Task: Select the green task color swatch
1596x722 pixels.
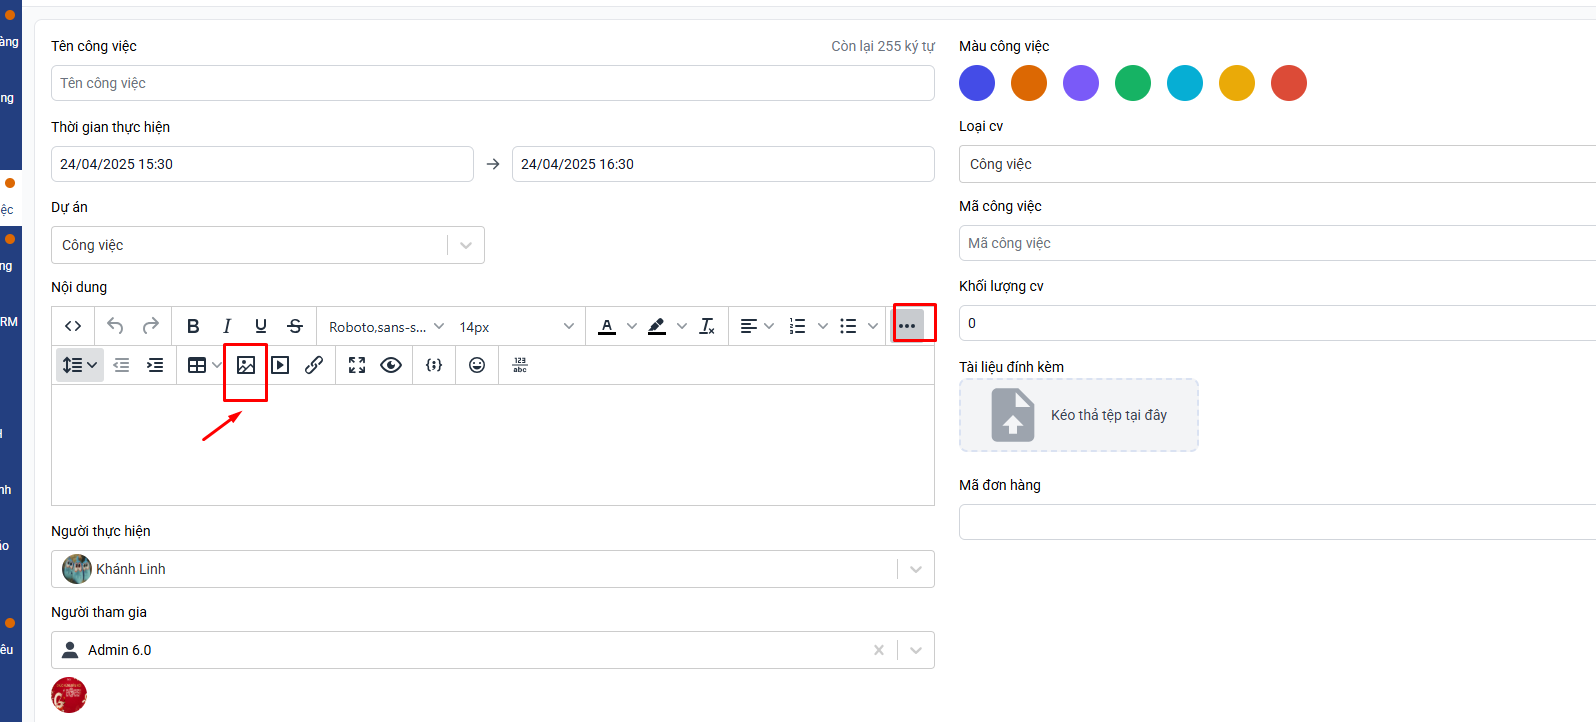Action: [1133, 83]
